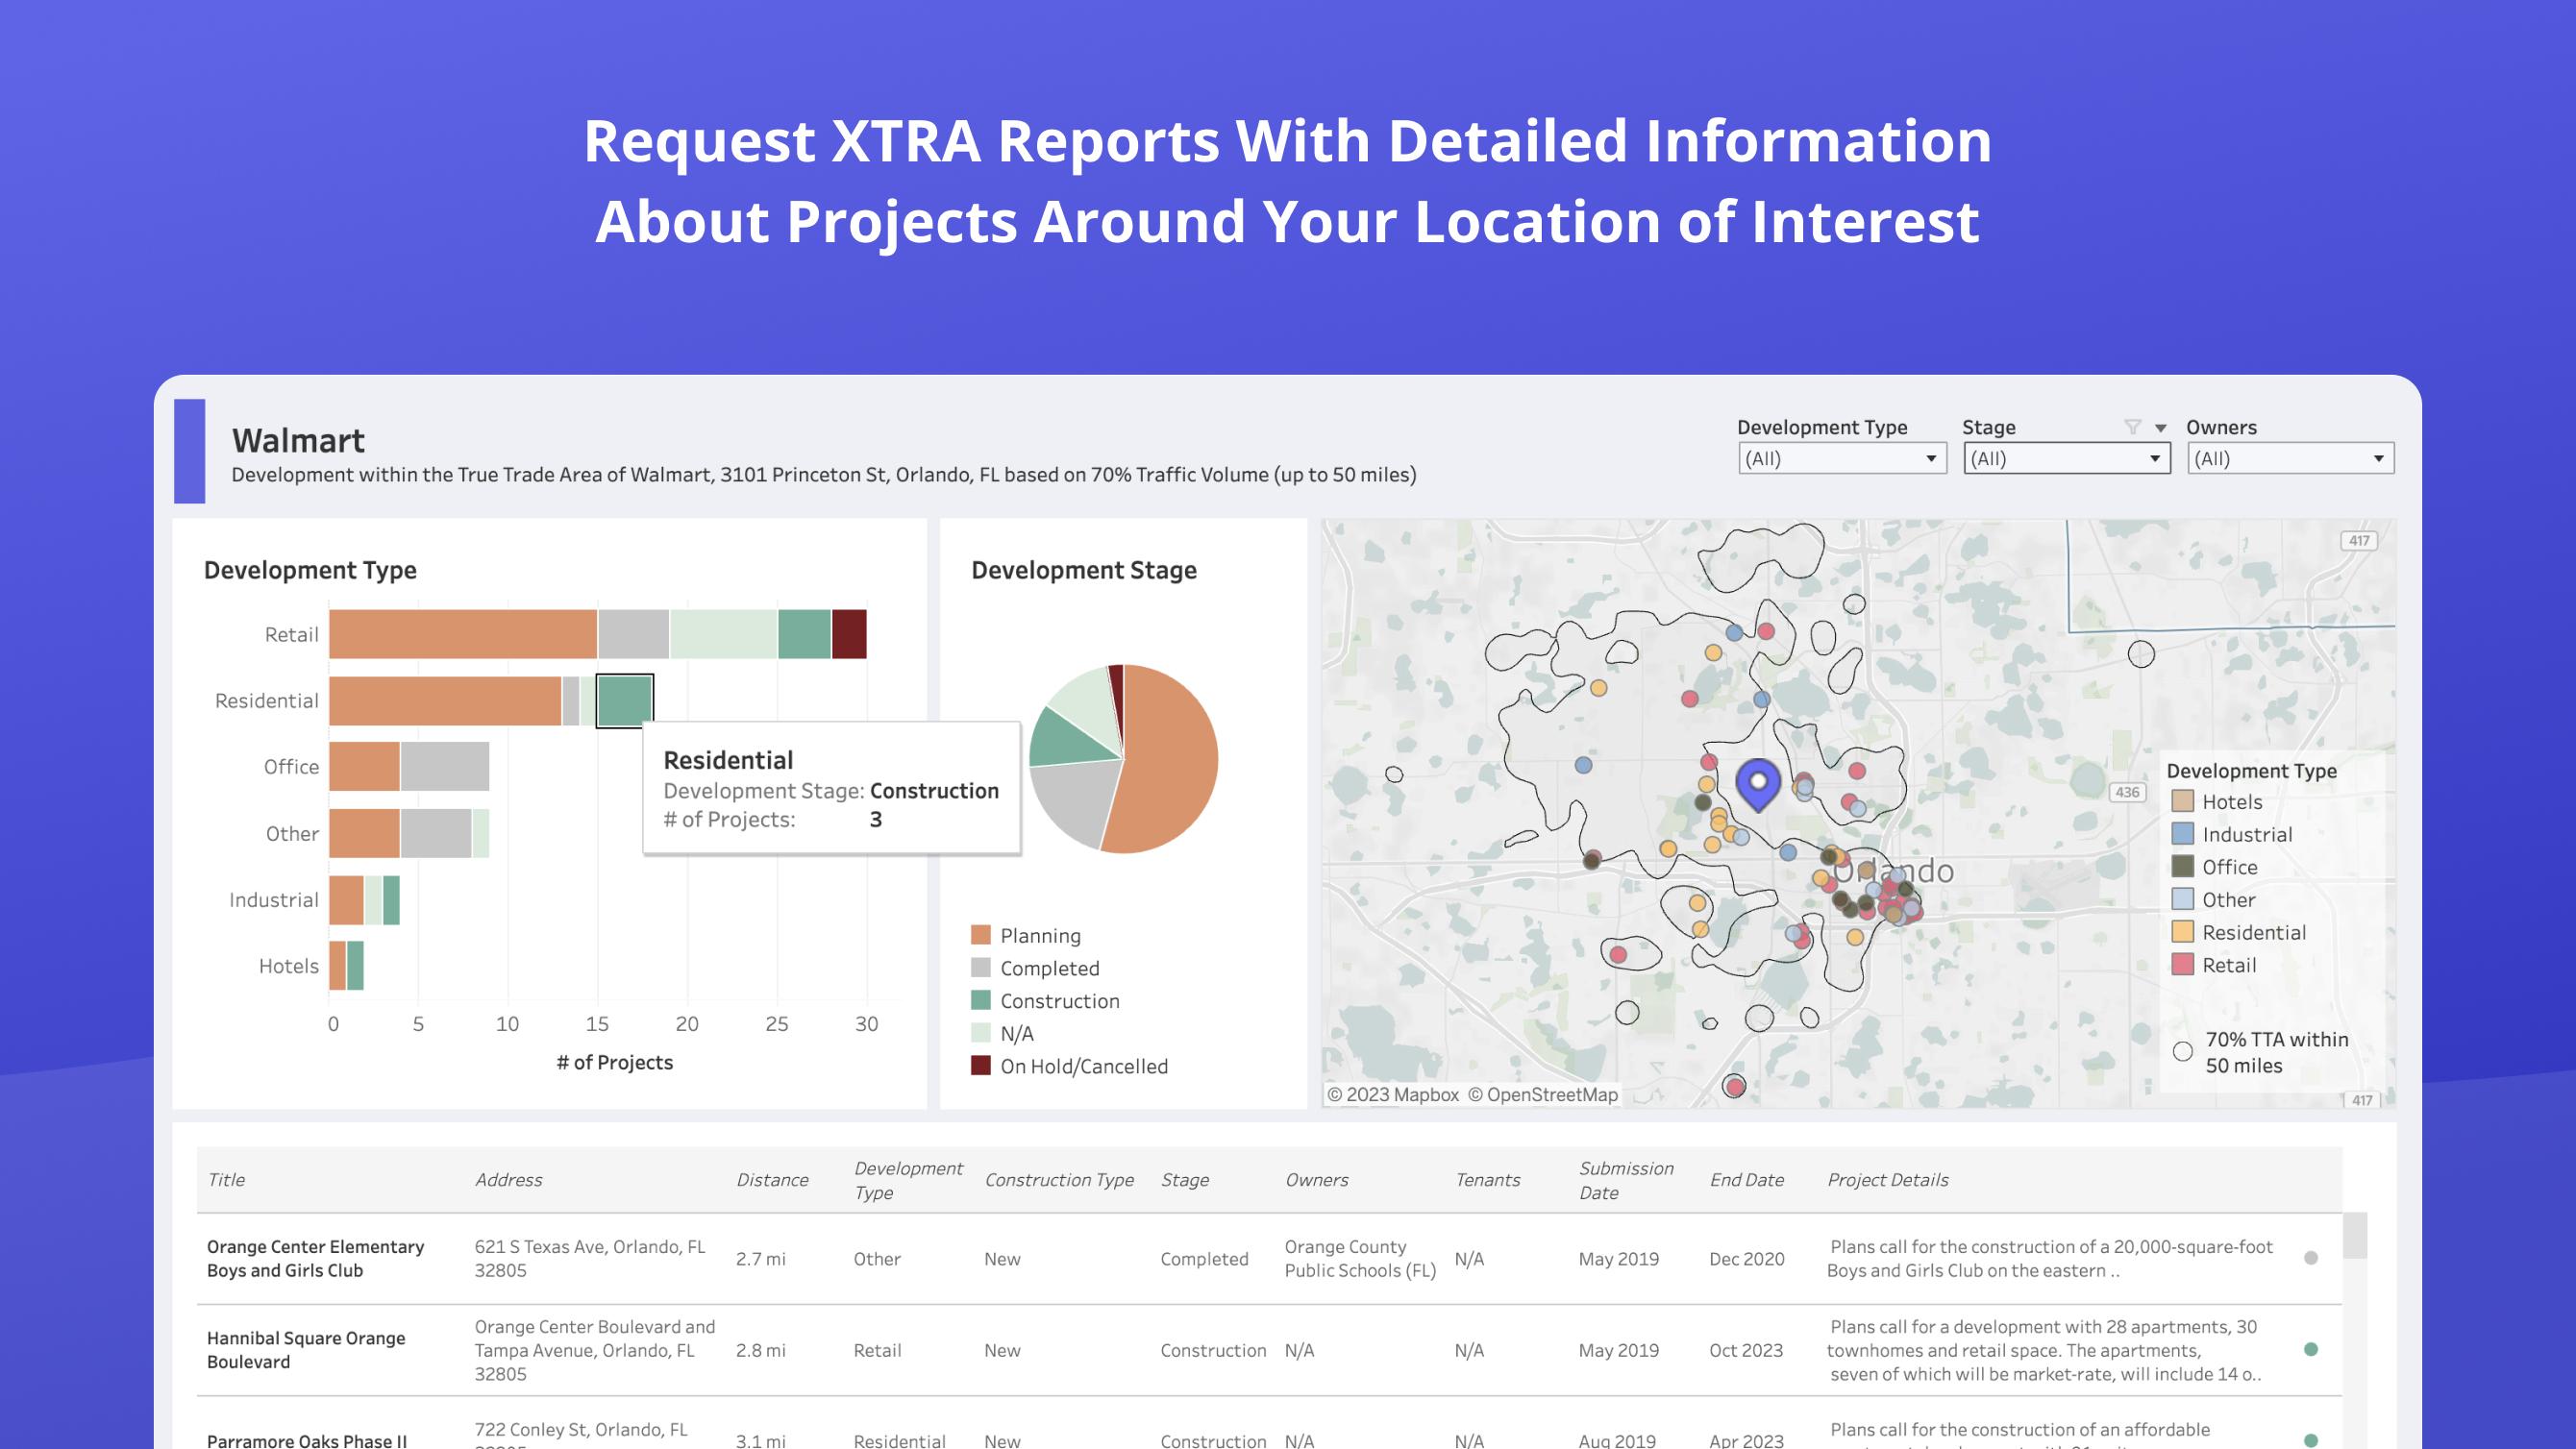Click the End Date column header

click(x=1747, y=1180)
